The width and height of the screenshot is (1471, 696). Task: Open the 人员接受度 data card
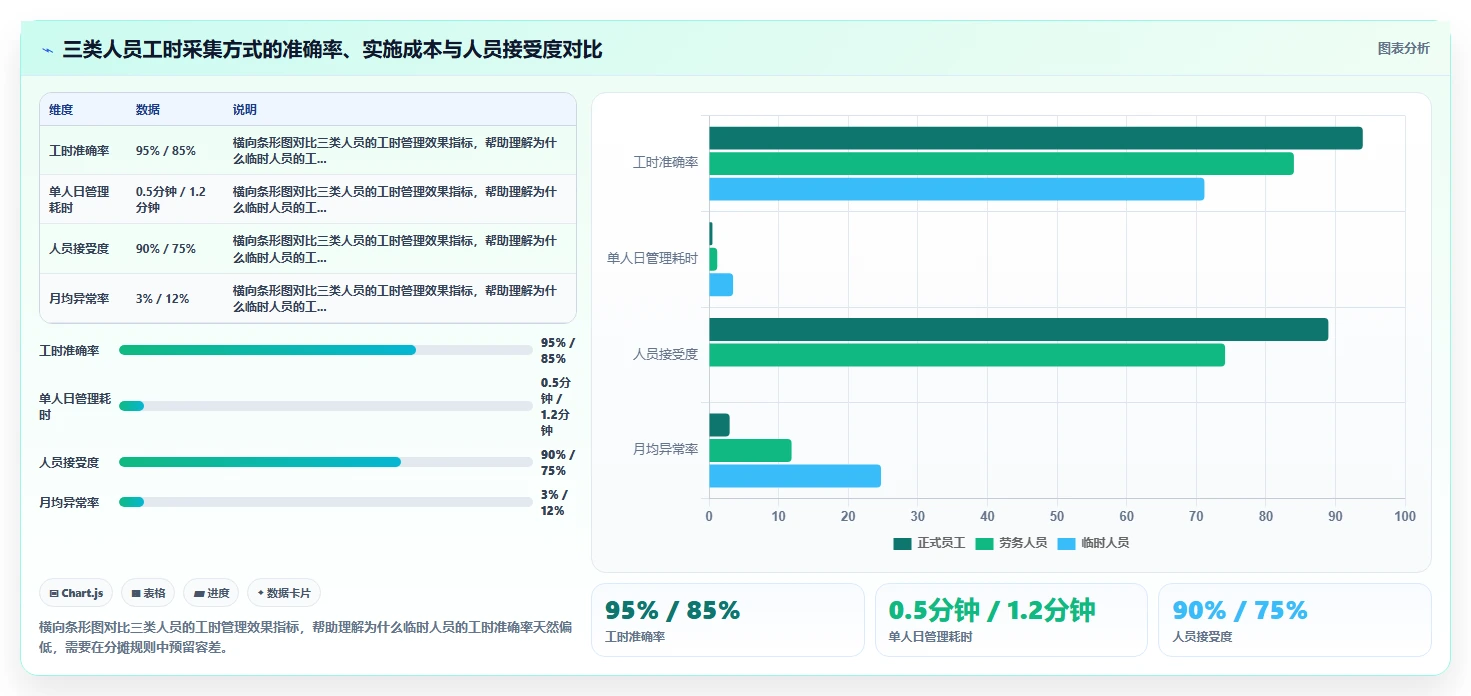1295,620
